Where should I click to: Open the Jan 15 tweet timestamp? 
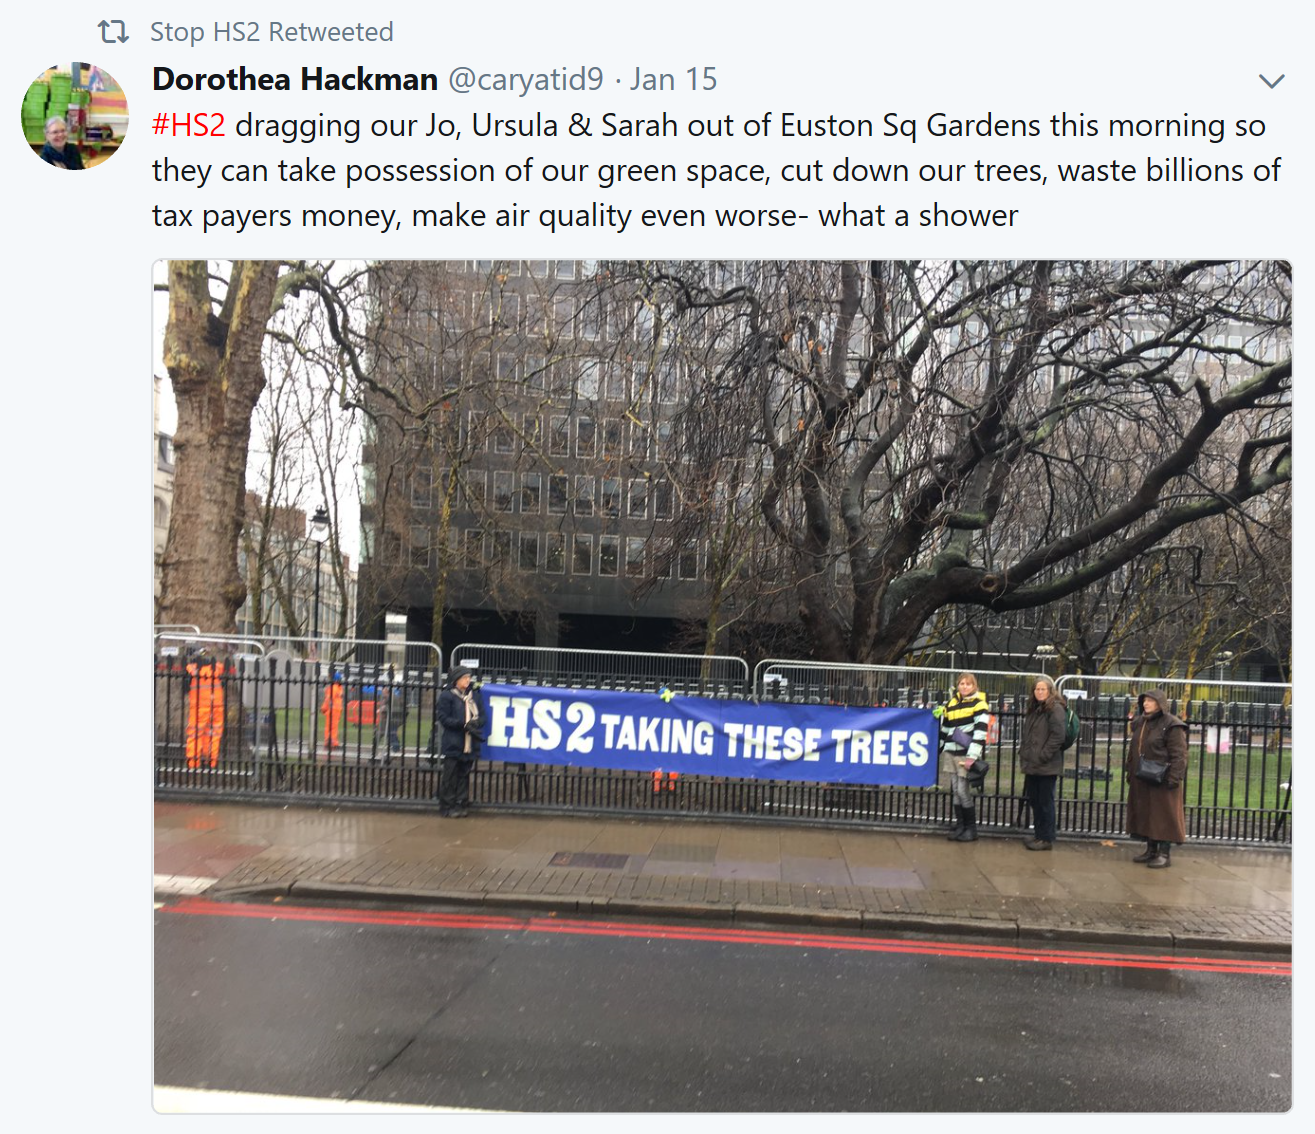pos(673,79)
